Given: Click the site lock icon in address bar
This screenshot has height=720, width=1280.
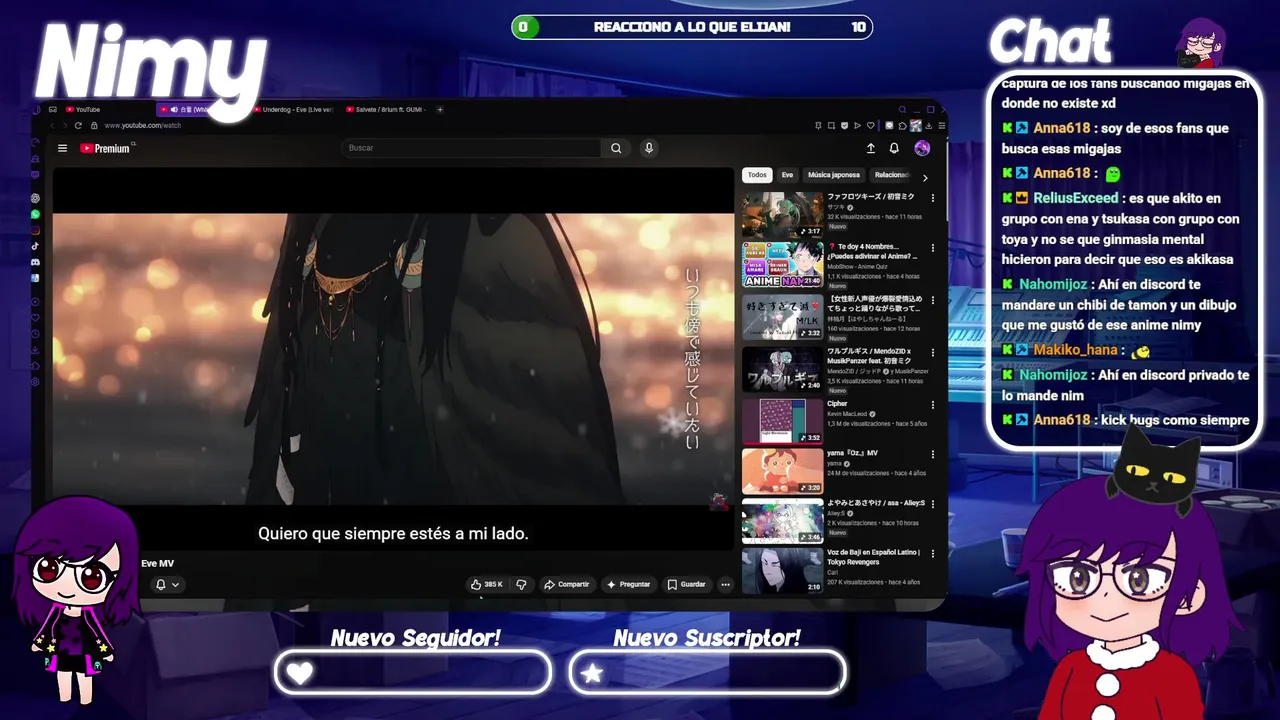Looking at the screenshot, I should coord(94,125).
